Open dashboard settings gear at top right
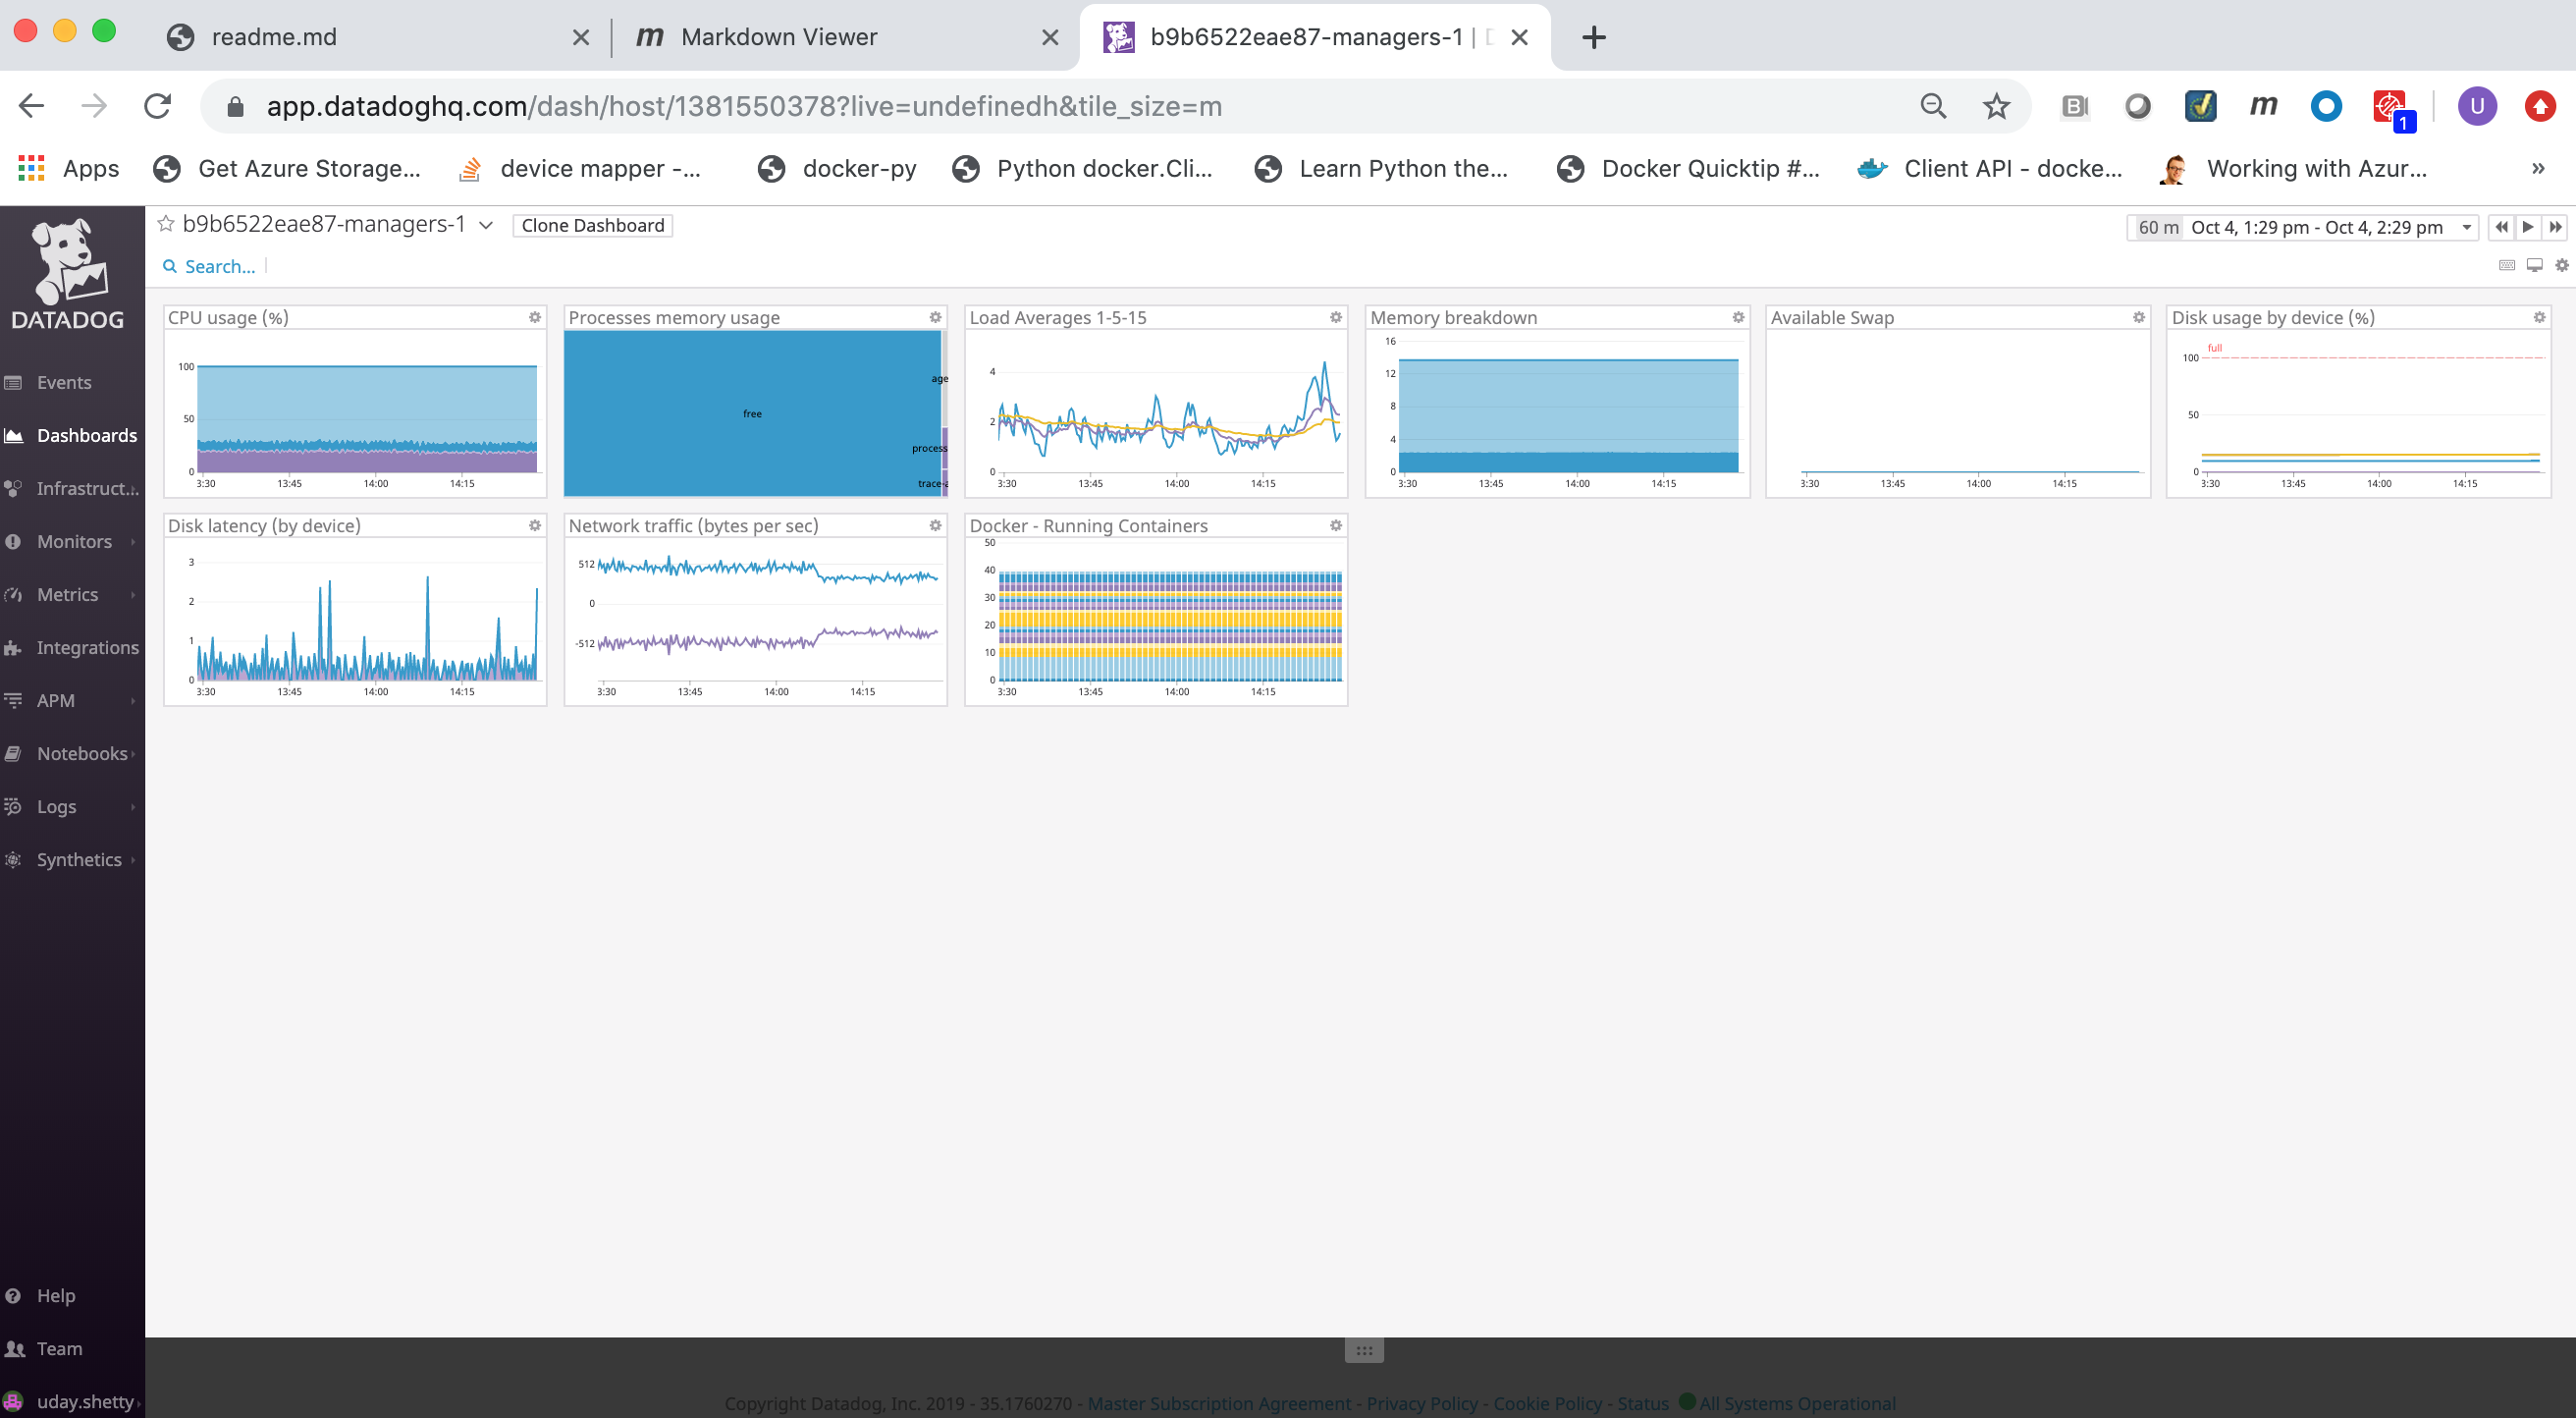 coord(2561,265)
